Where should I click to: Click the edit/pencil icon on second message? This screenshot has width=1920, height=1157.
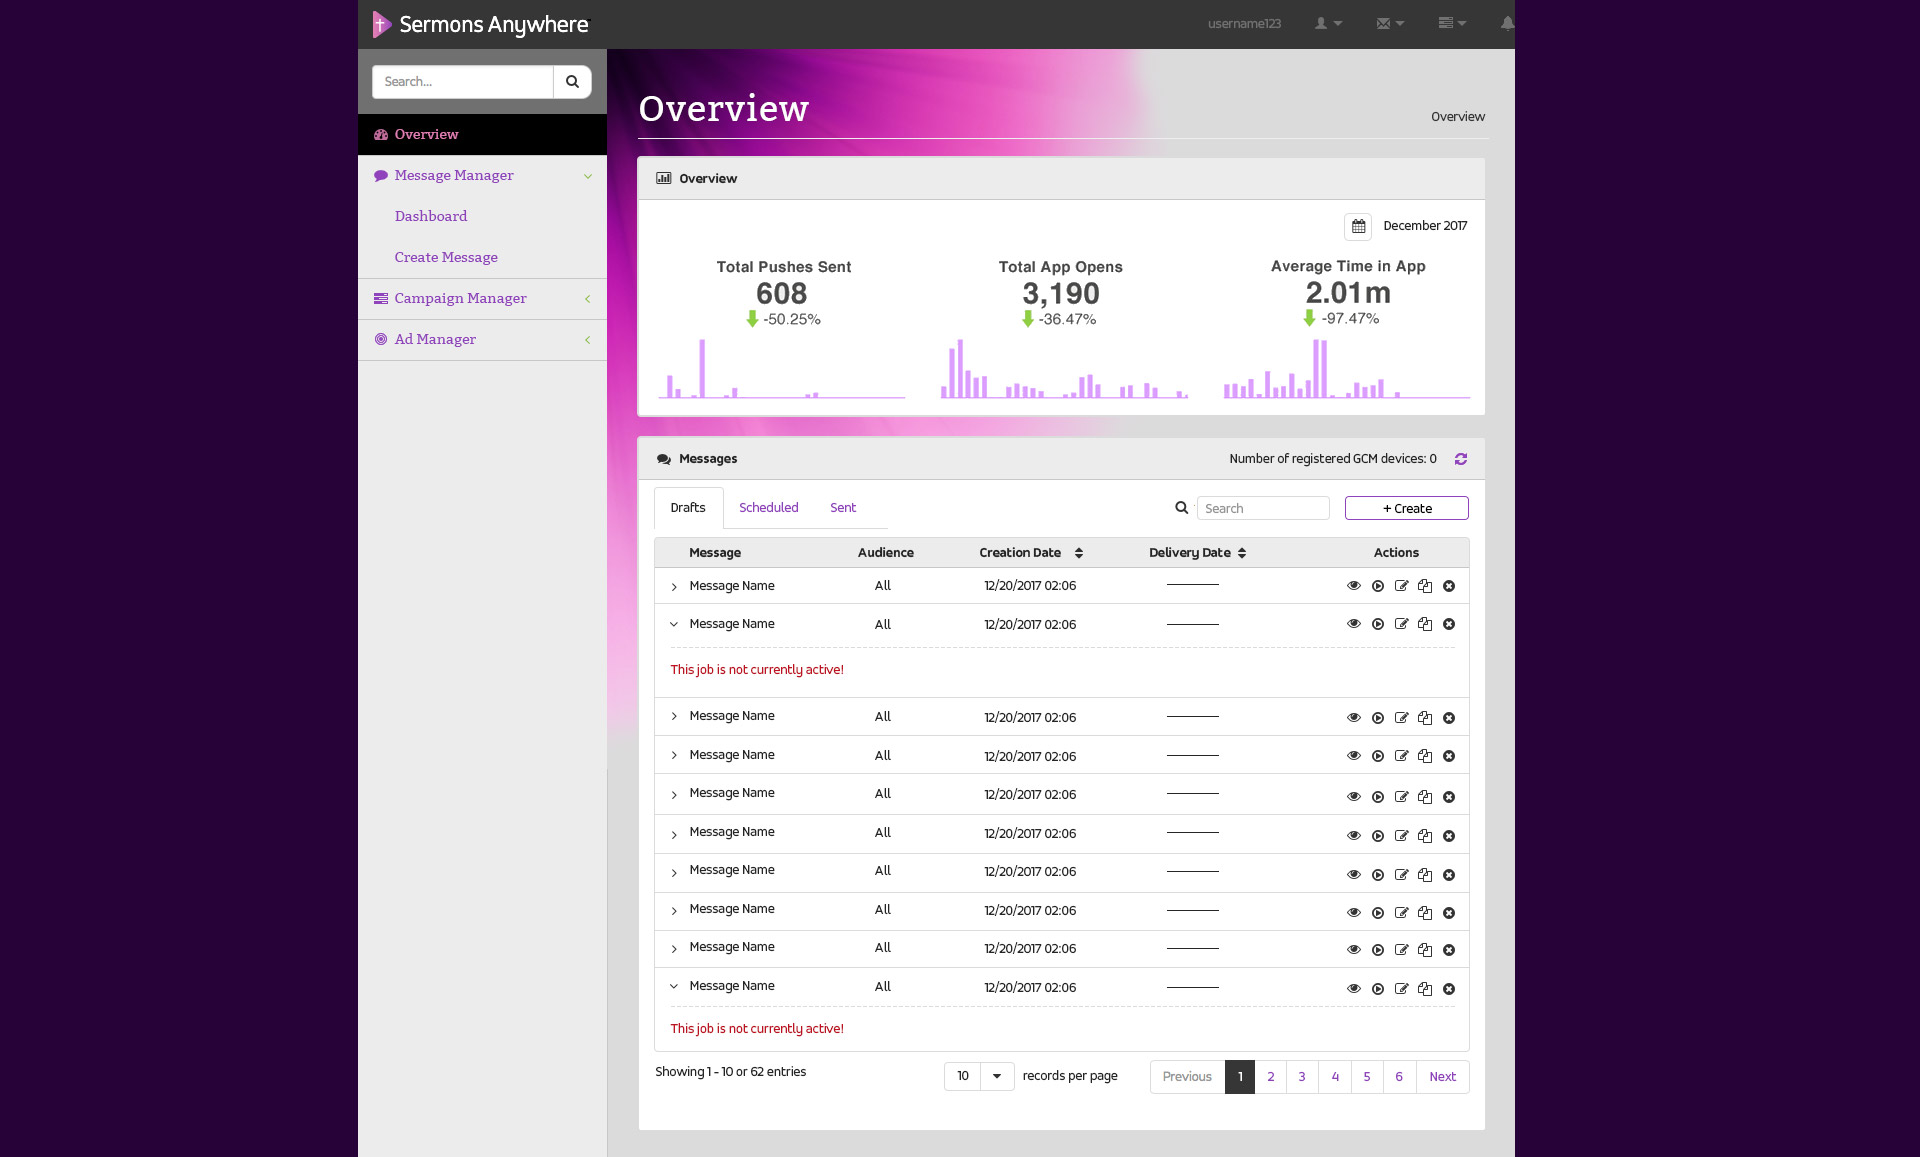coord(1402,624)
